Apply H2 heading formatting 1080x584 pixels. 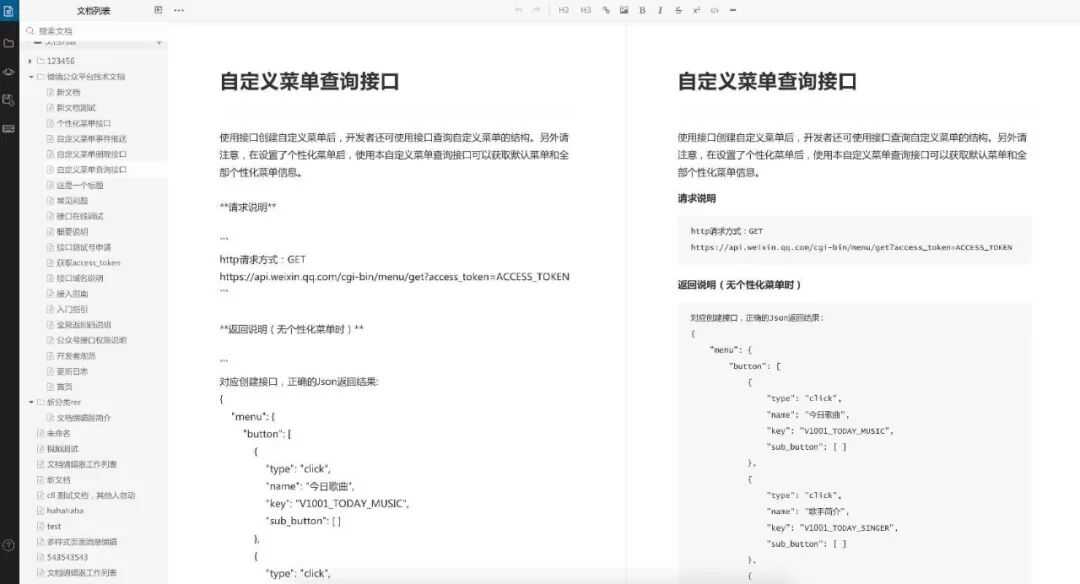(563, 10)
